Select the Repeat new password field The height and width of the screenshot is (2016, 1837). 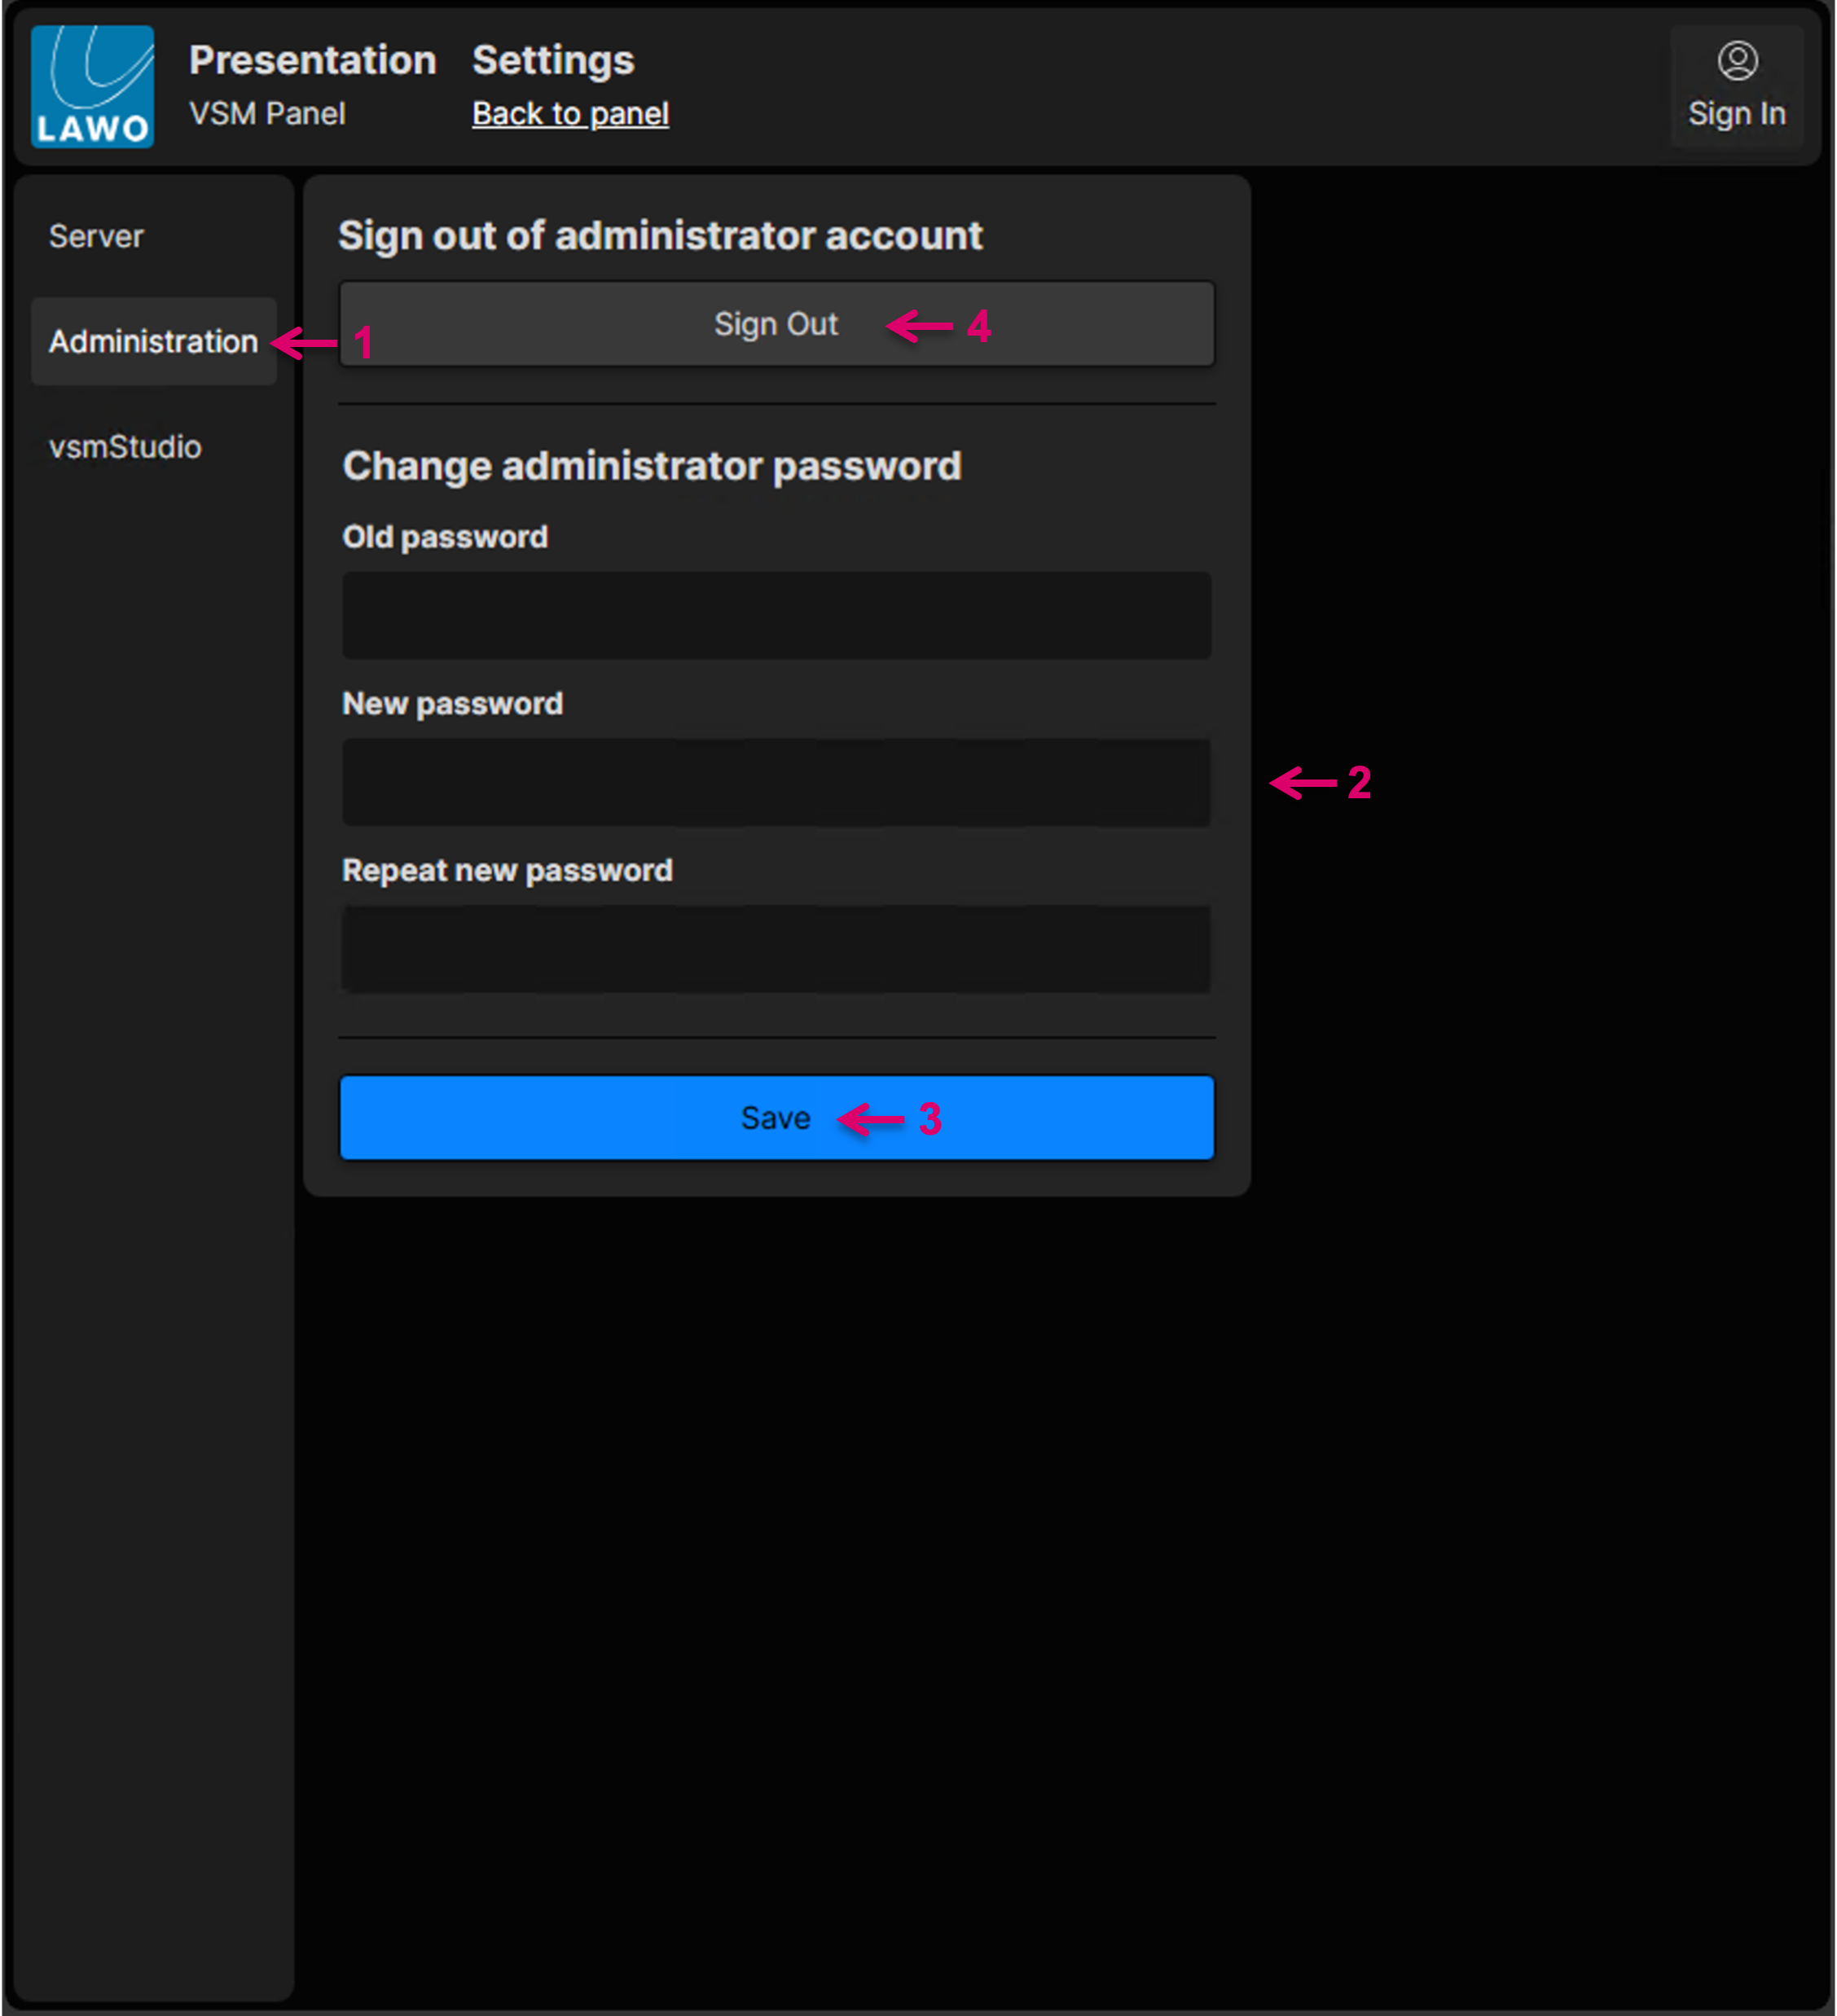pos(776,949)
